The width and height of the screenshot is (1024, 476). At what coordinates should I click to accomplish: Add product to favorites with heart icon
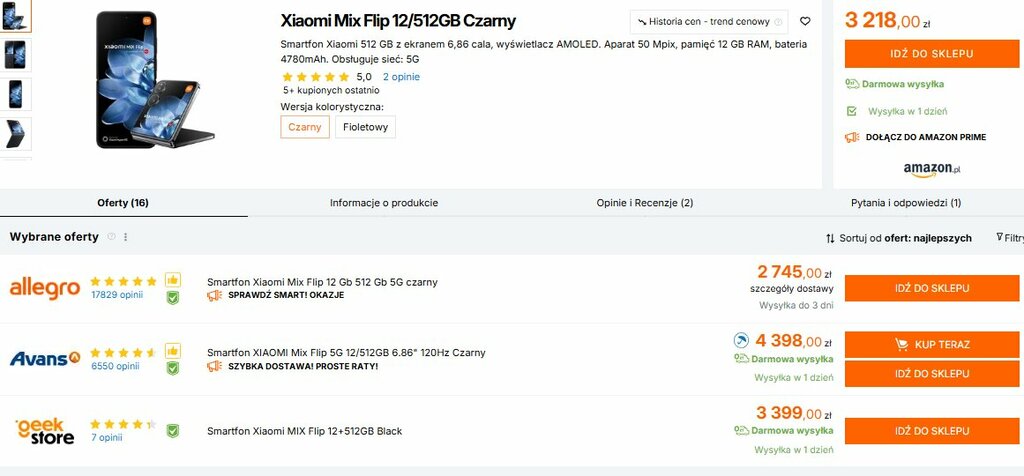(806, 21)
